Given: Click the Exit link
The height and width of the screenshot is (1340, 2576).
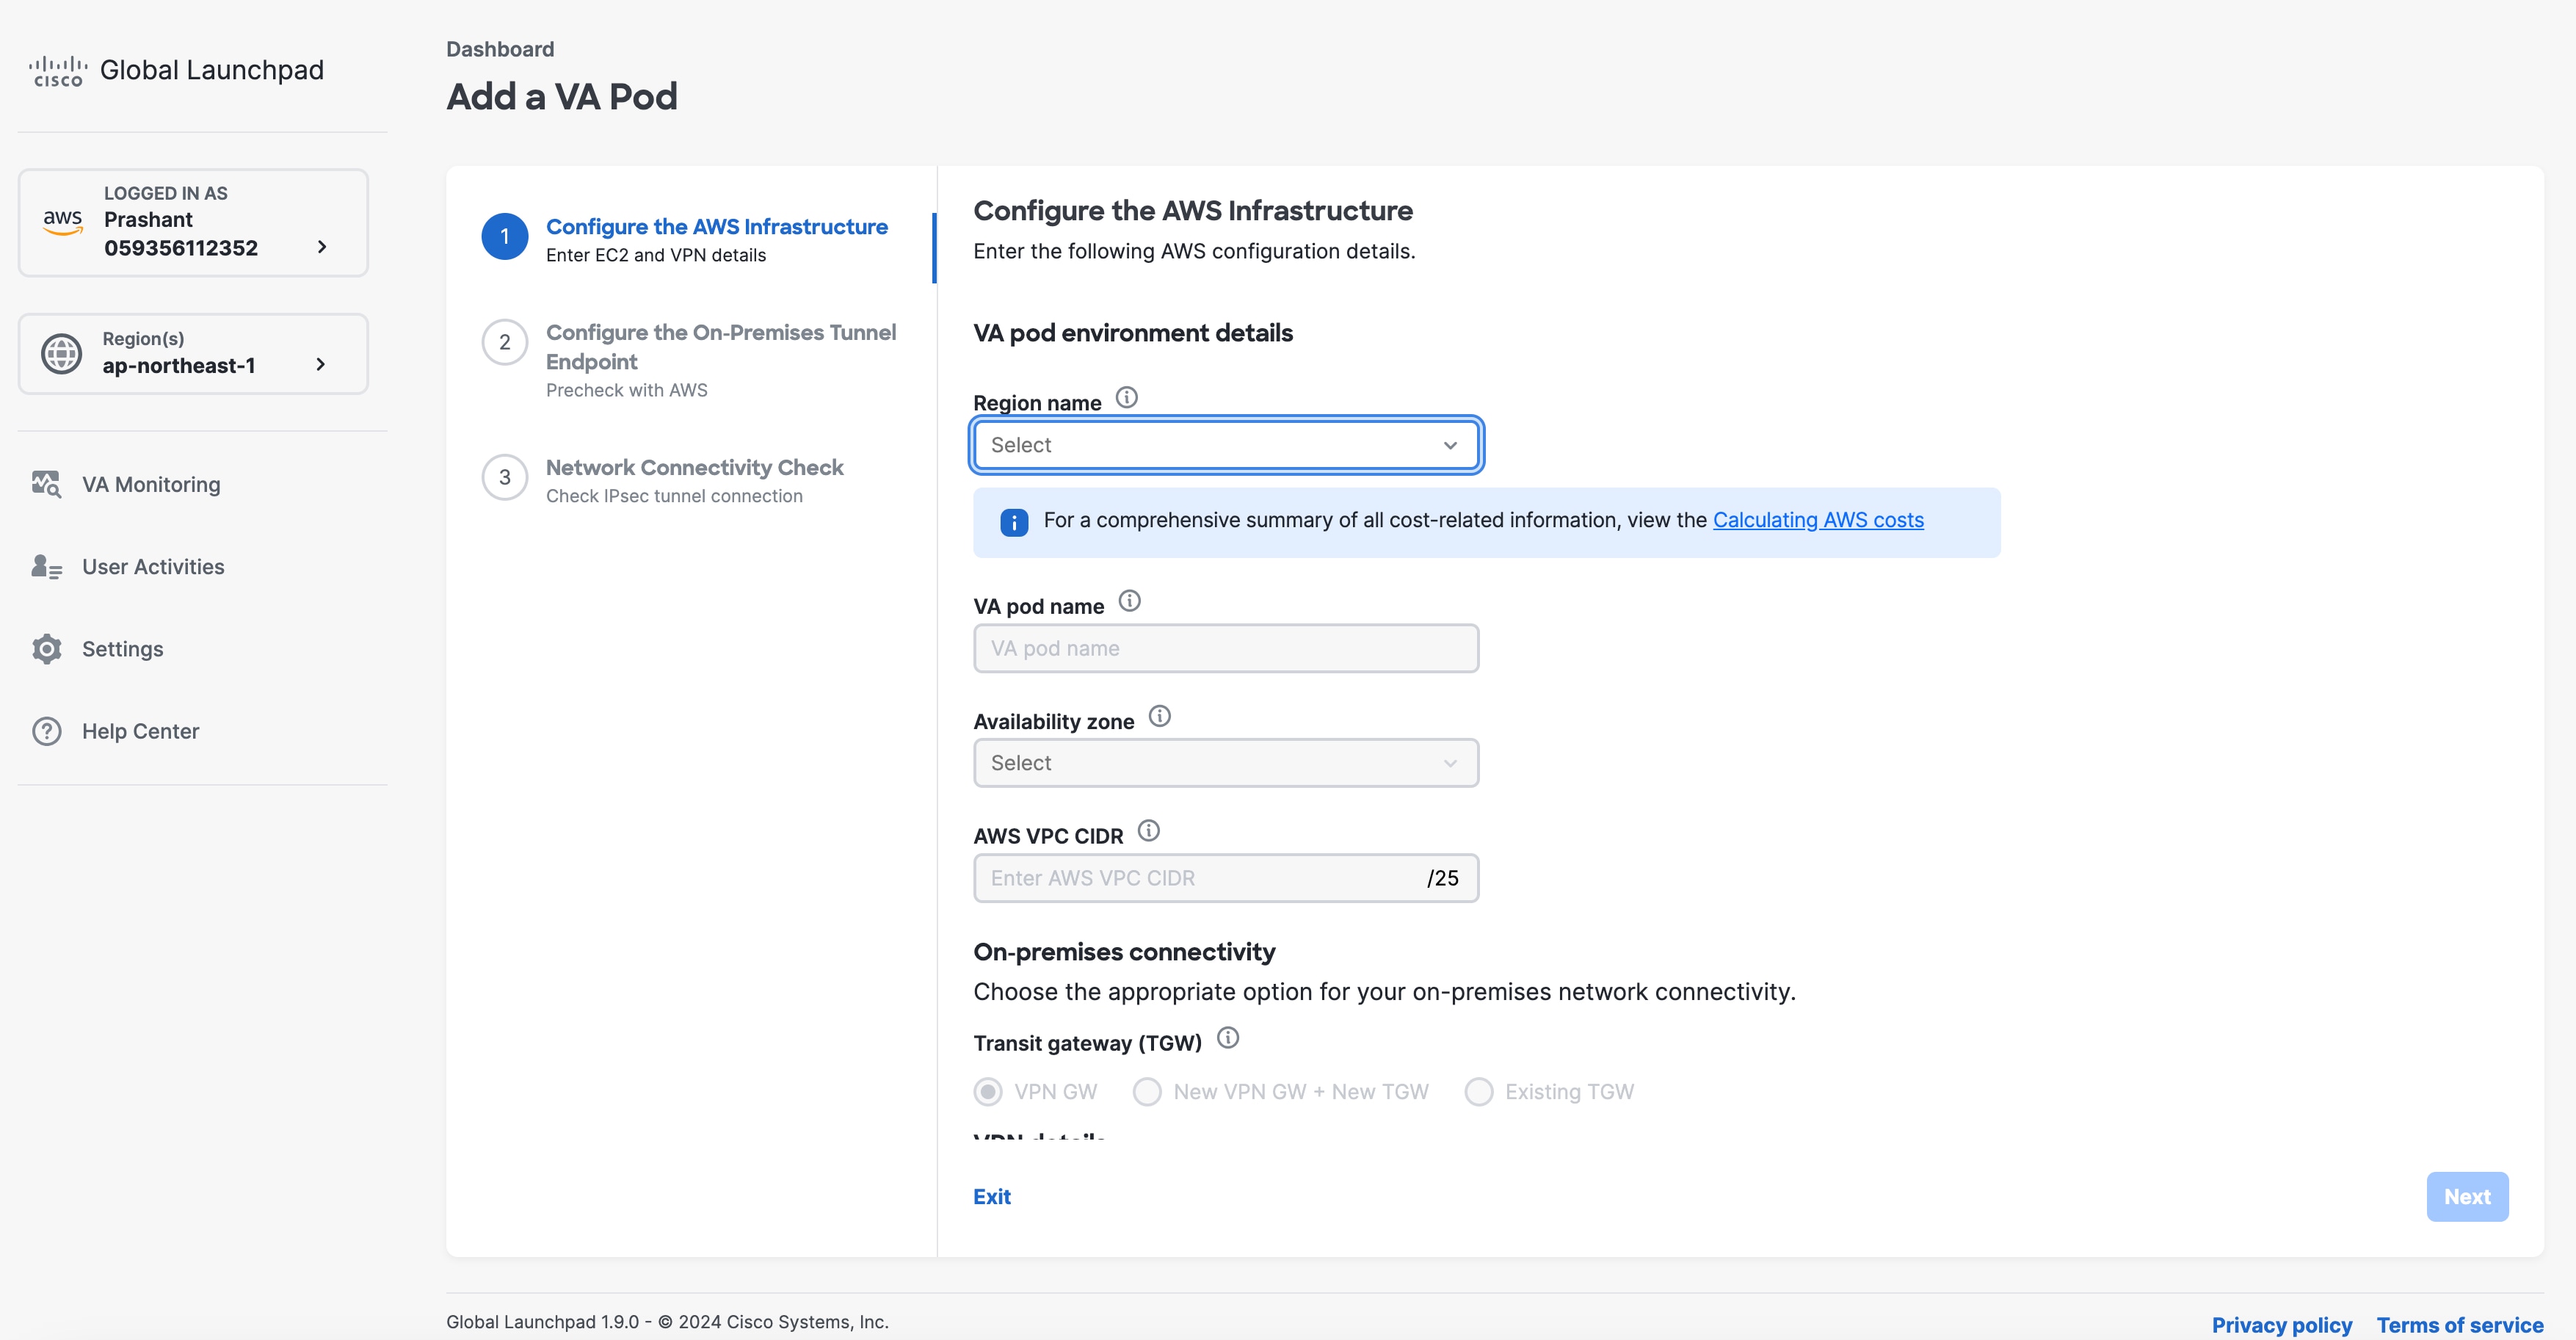Looking at the screenshot, I should click(x=991, y=1197).
